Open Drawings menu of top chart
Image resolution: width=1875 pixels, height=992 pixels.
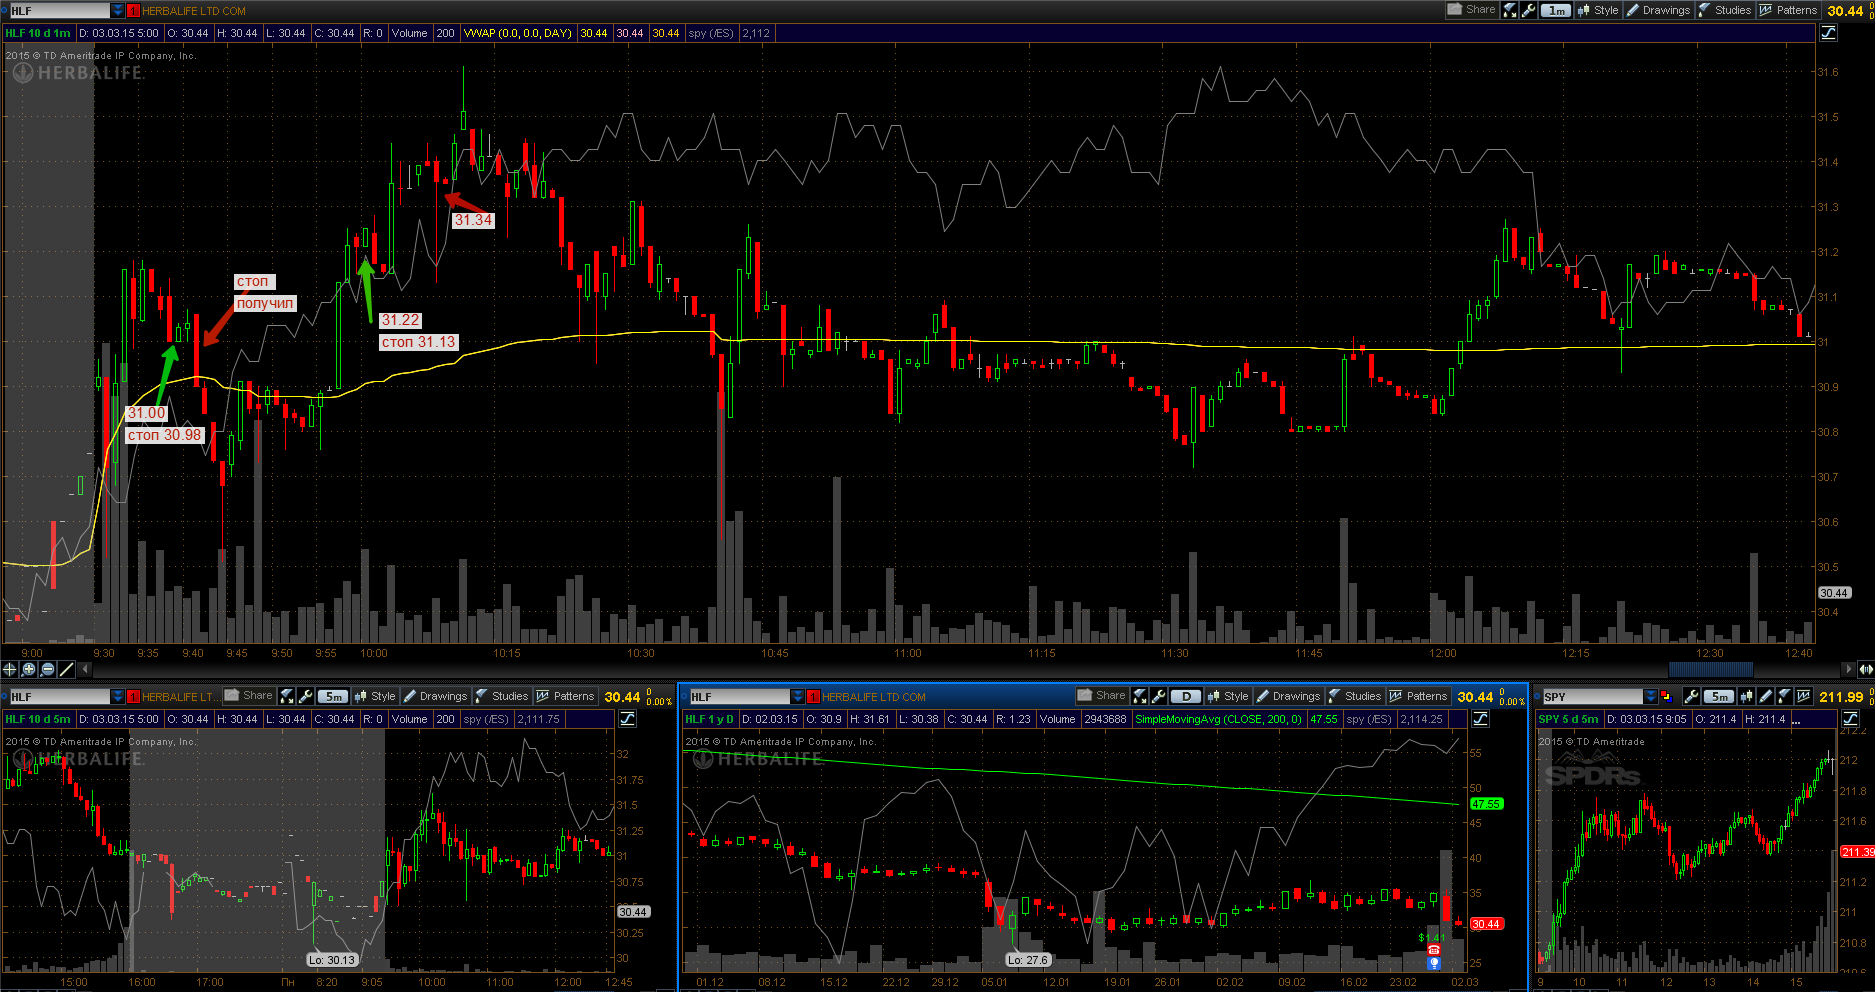pos(1658,10)
